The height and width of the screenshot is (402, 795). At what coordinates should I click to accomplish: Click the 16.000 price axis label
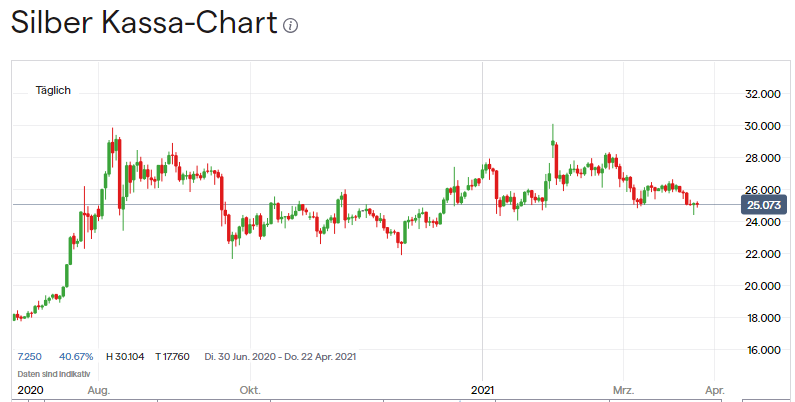pyautogui.click(x=762, y=350)
